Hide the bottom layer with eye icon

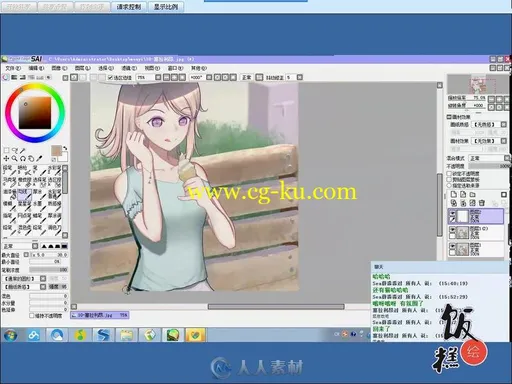(452, 246)
